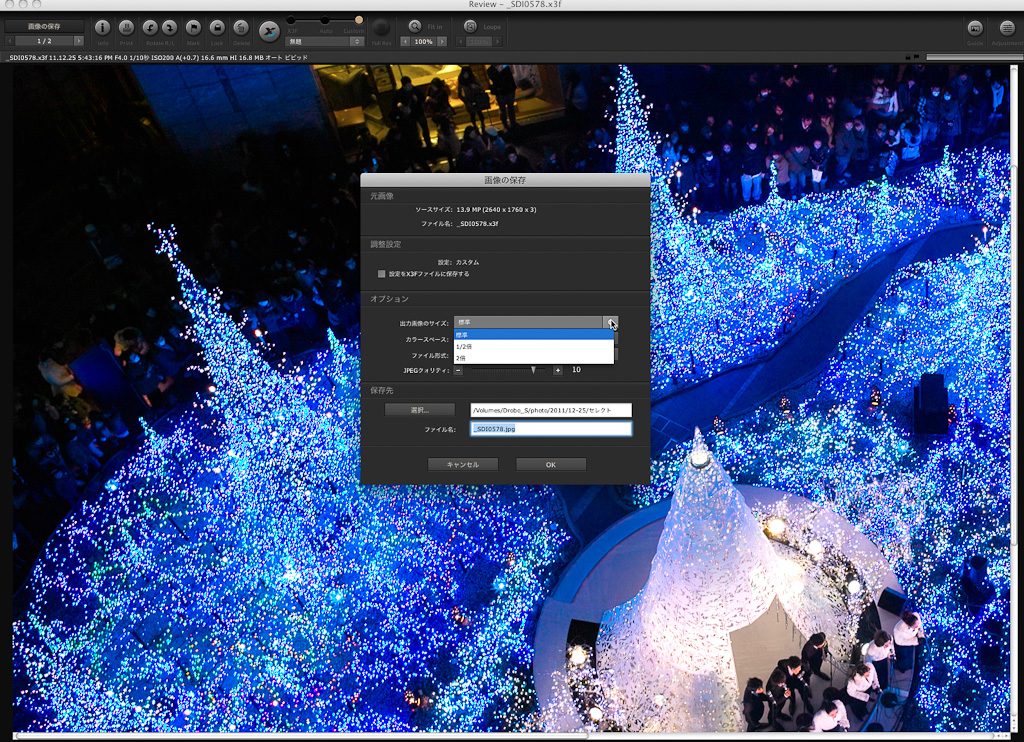
Task: Select the Auto setting mode radio
Action: point(325,20)
